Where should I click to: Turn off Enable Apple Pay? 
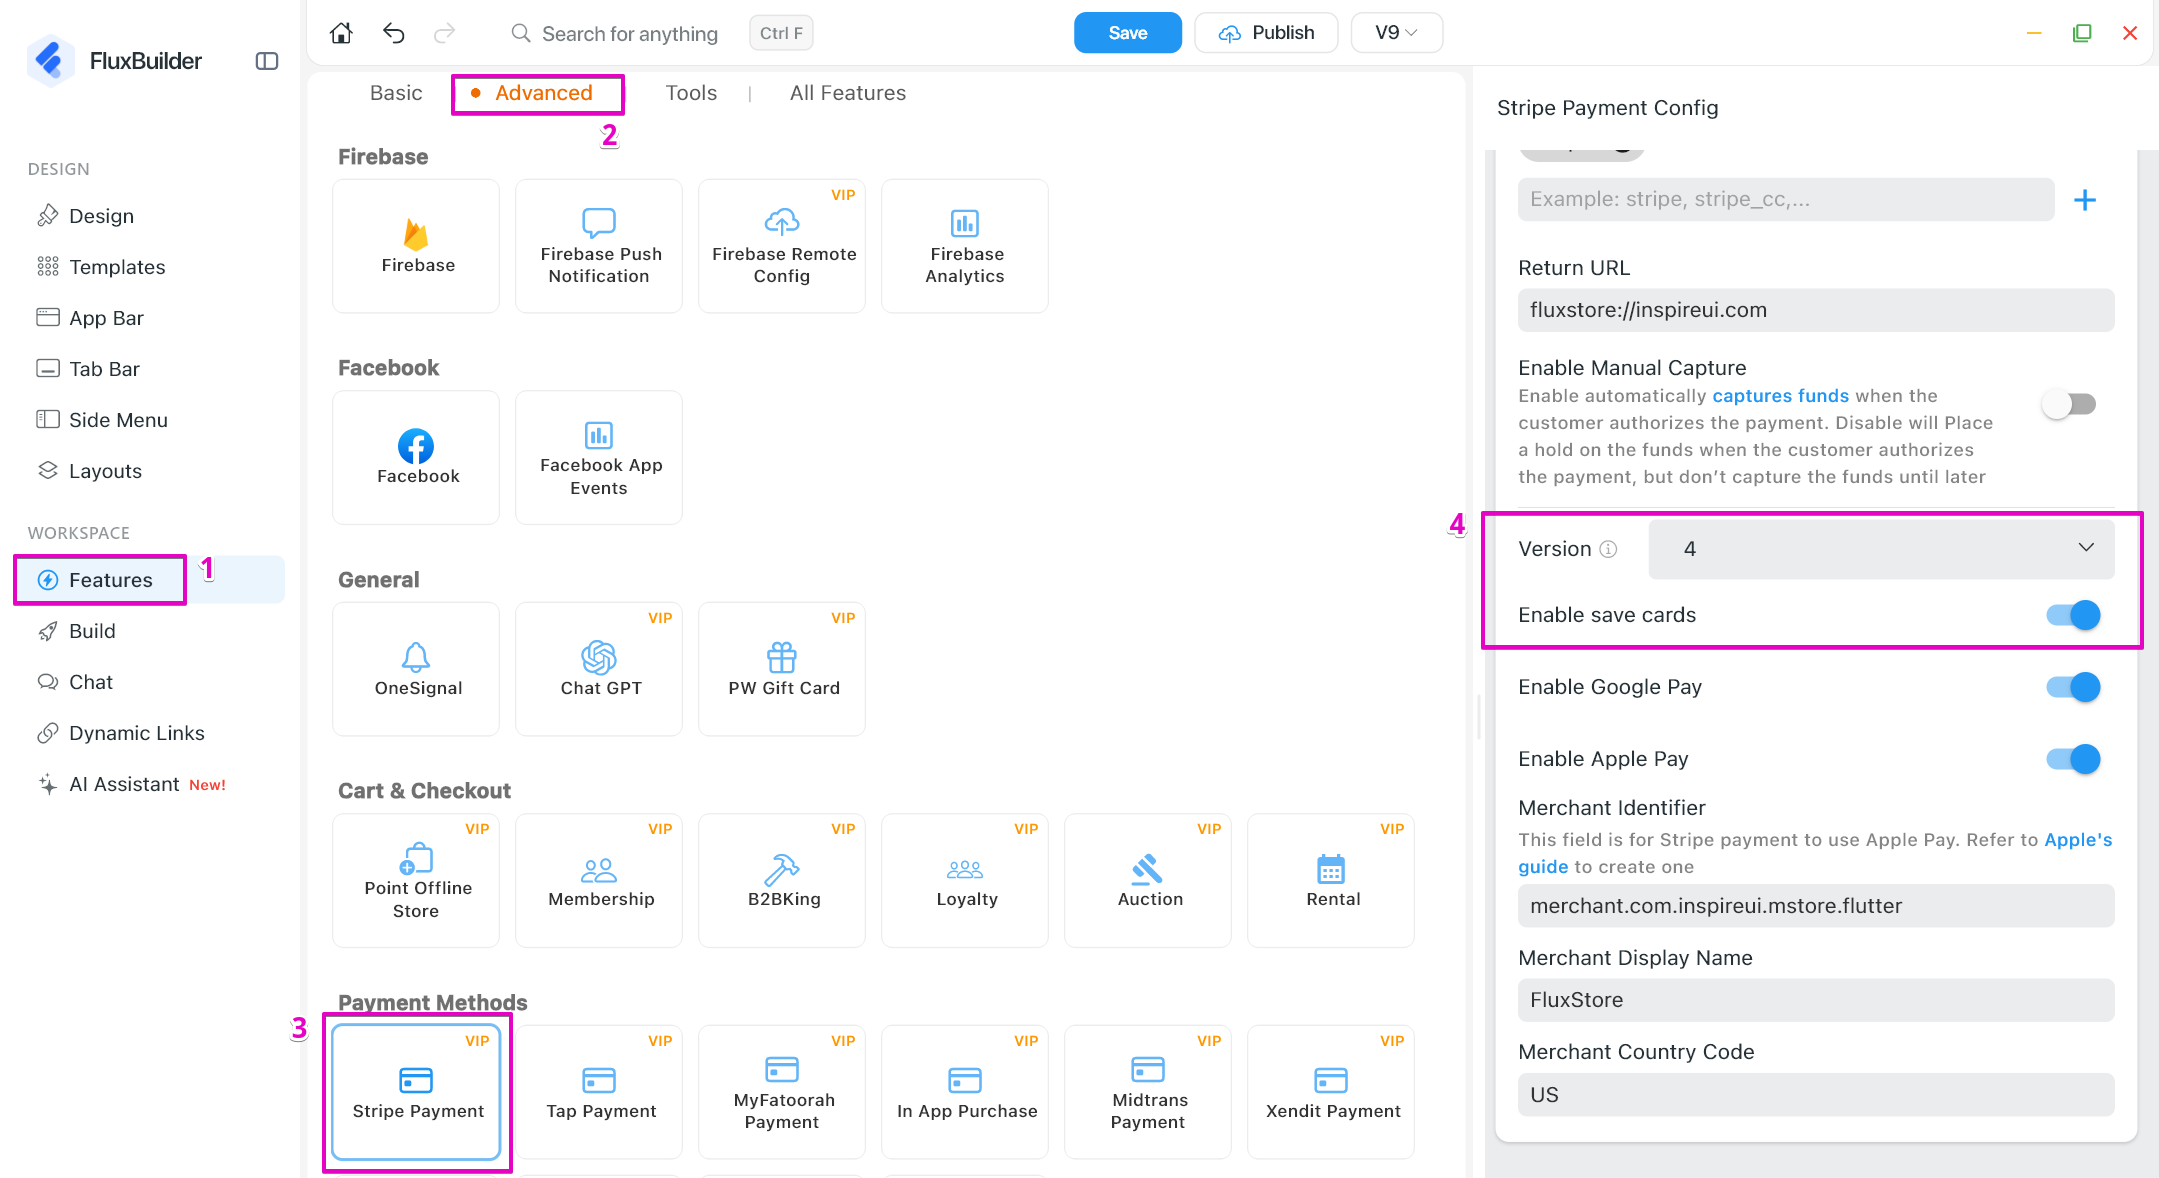tap(2073, 759)
